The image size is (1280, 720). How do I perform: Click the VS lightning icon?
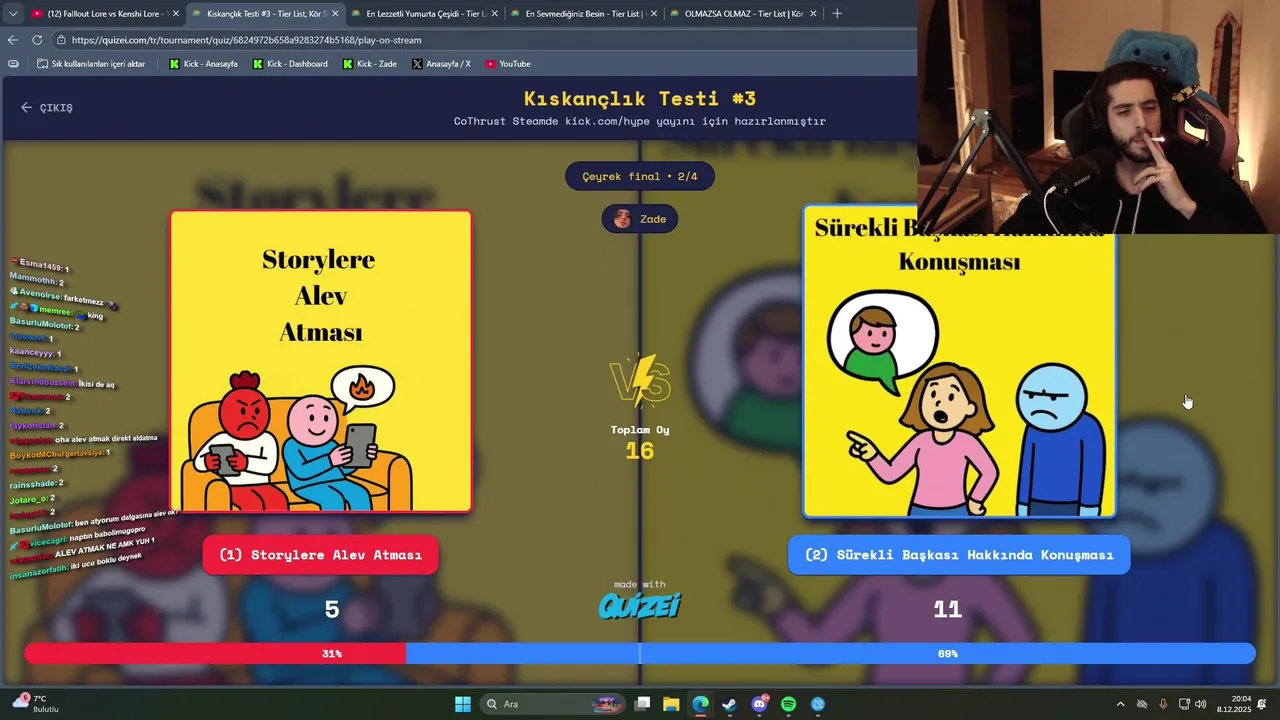pyautogui.click(x=640, y=380)
